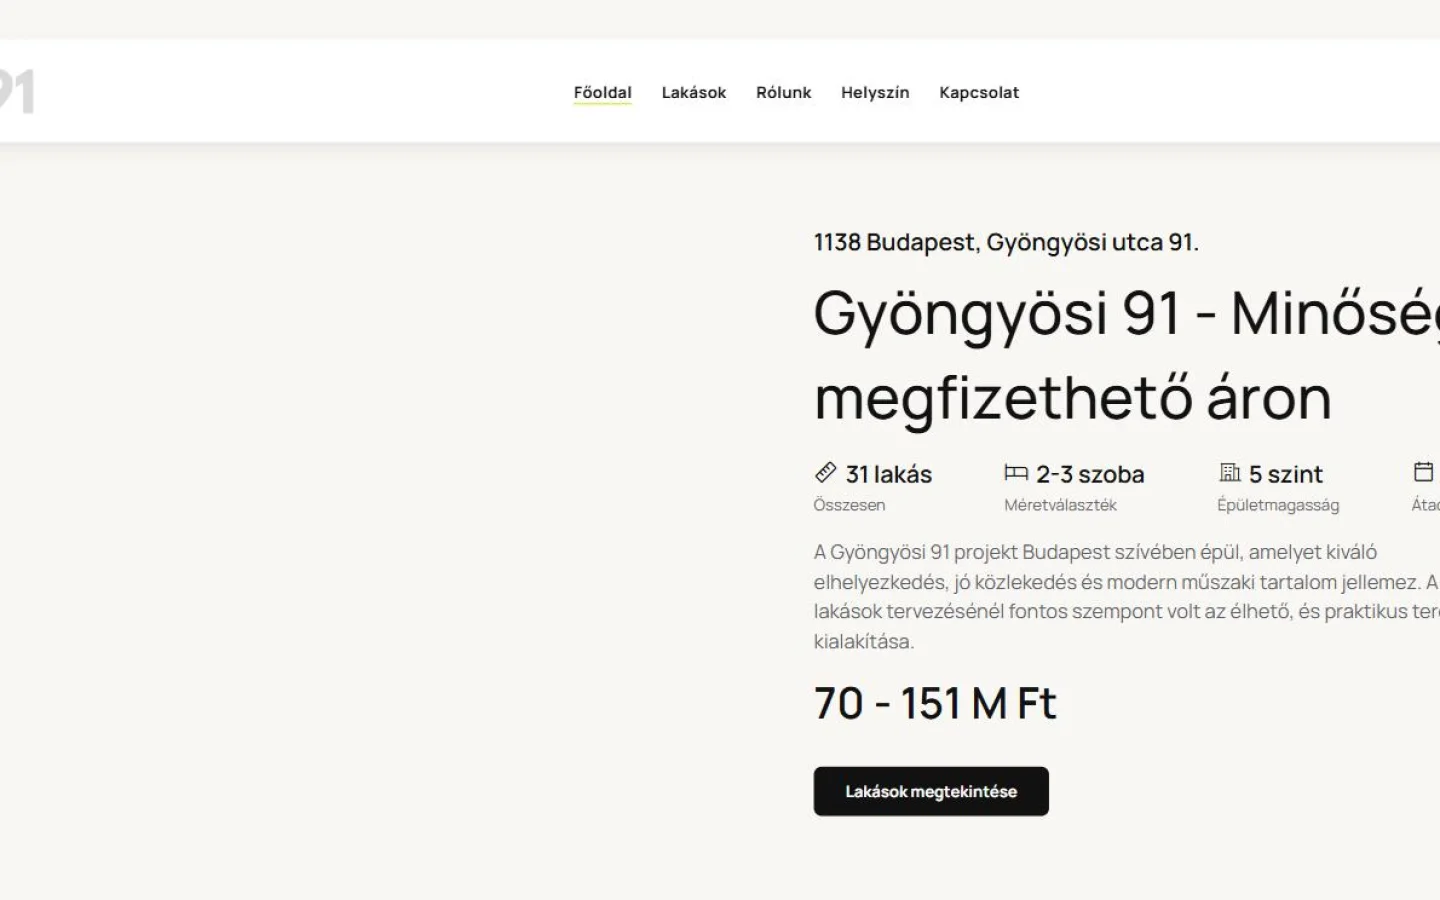Select Helyszín in the navigation

click(x=875, y=92)
